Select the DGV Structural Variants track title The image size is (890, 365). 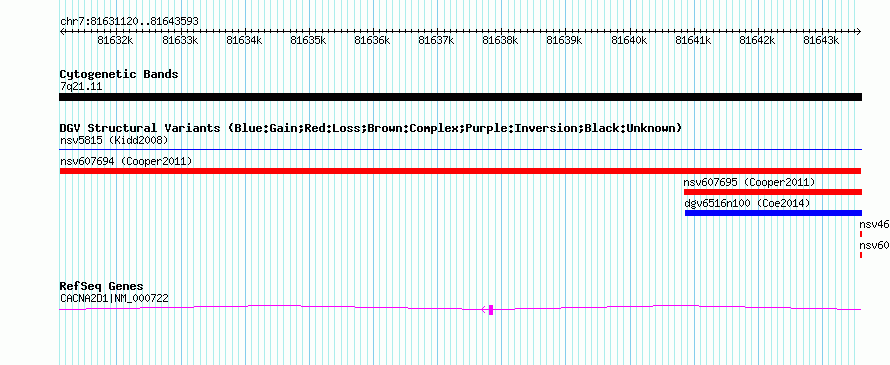(371, 128)
